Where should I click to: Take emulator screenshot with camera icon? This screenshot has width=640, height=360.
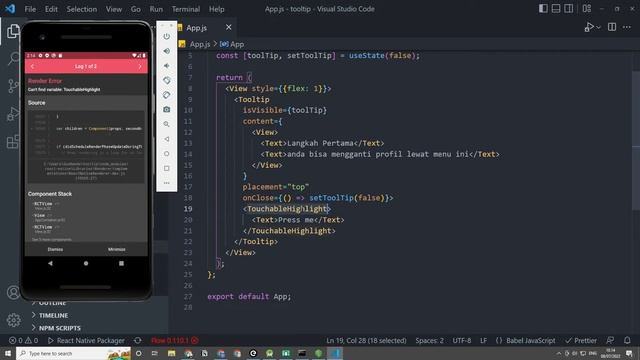167,109
